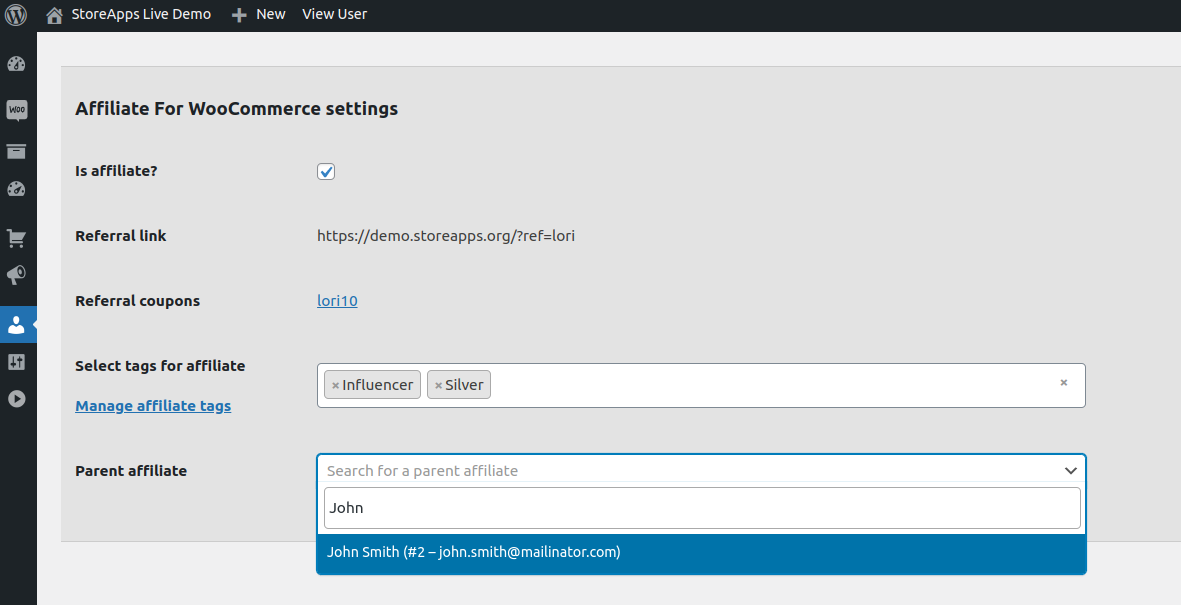1181x605 pixels.
Task: Open the Products menu icon
Action: (x=17, y=151)
